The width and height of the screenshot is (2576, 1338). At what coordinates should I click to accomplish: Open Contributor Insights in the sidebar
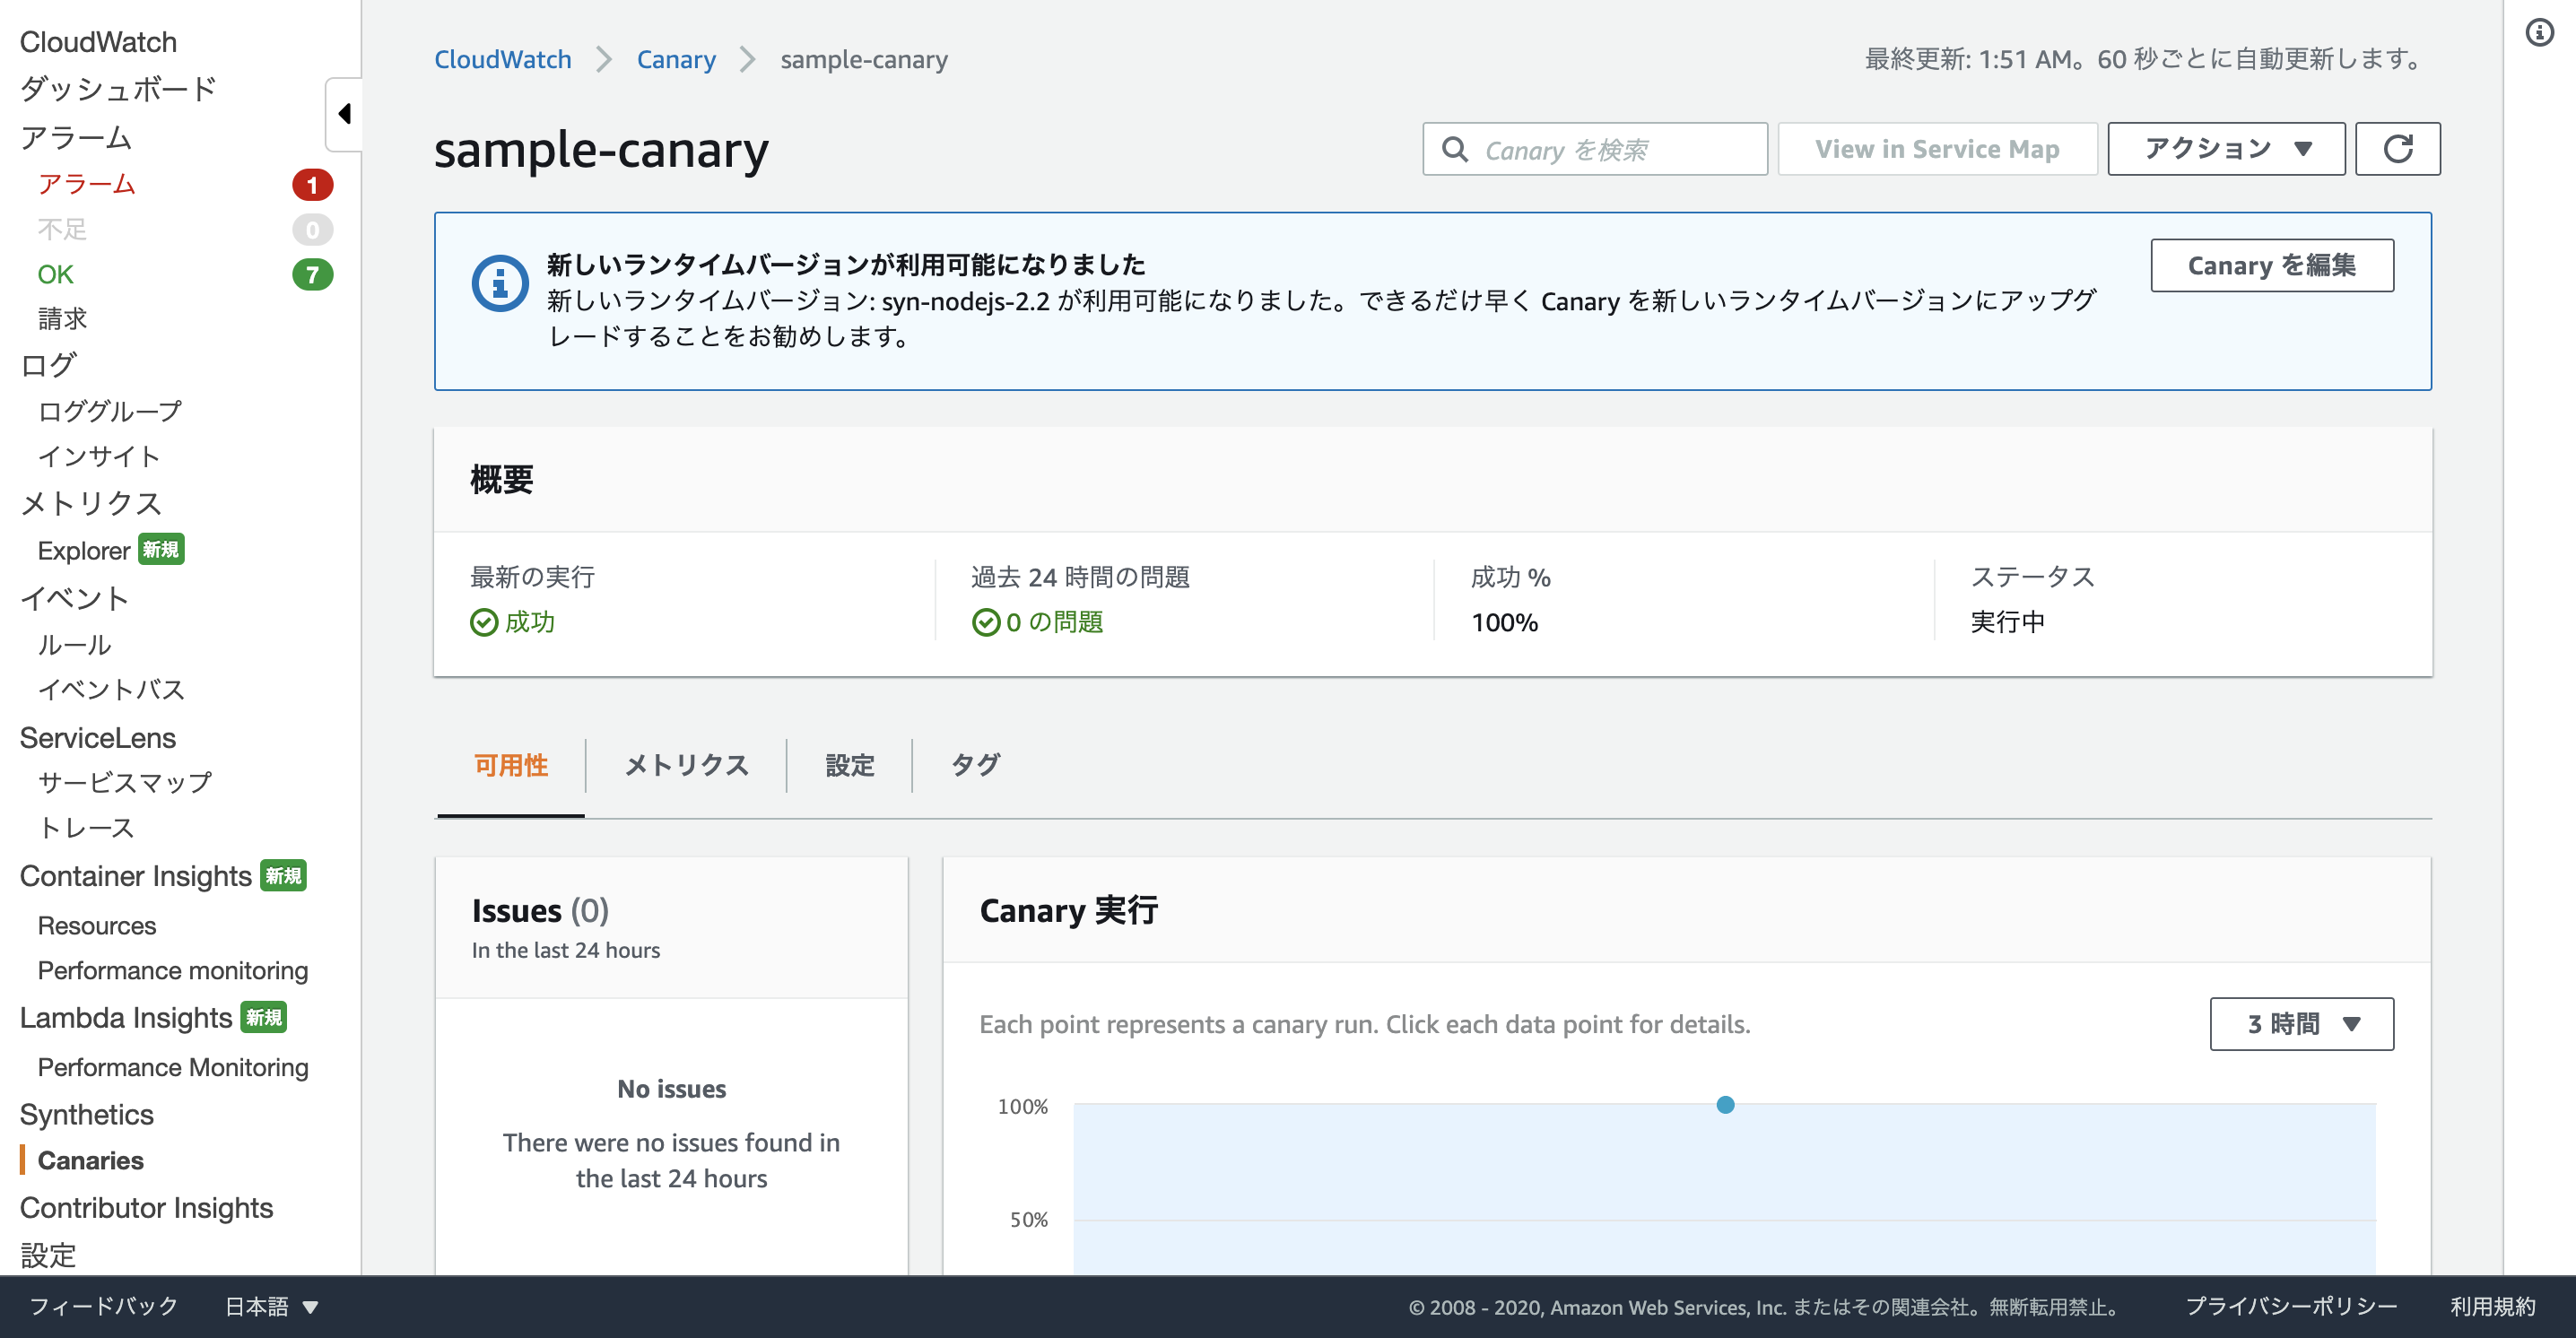(147, 1208)
